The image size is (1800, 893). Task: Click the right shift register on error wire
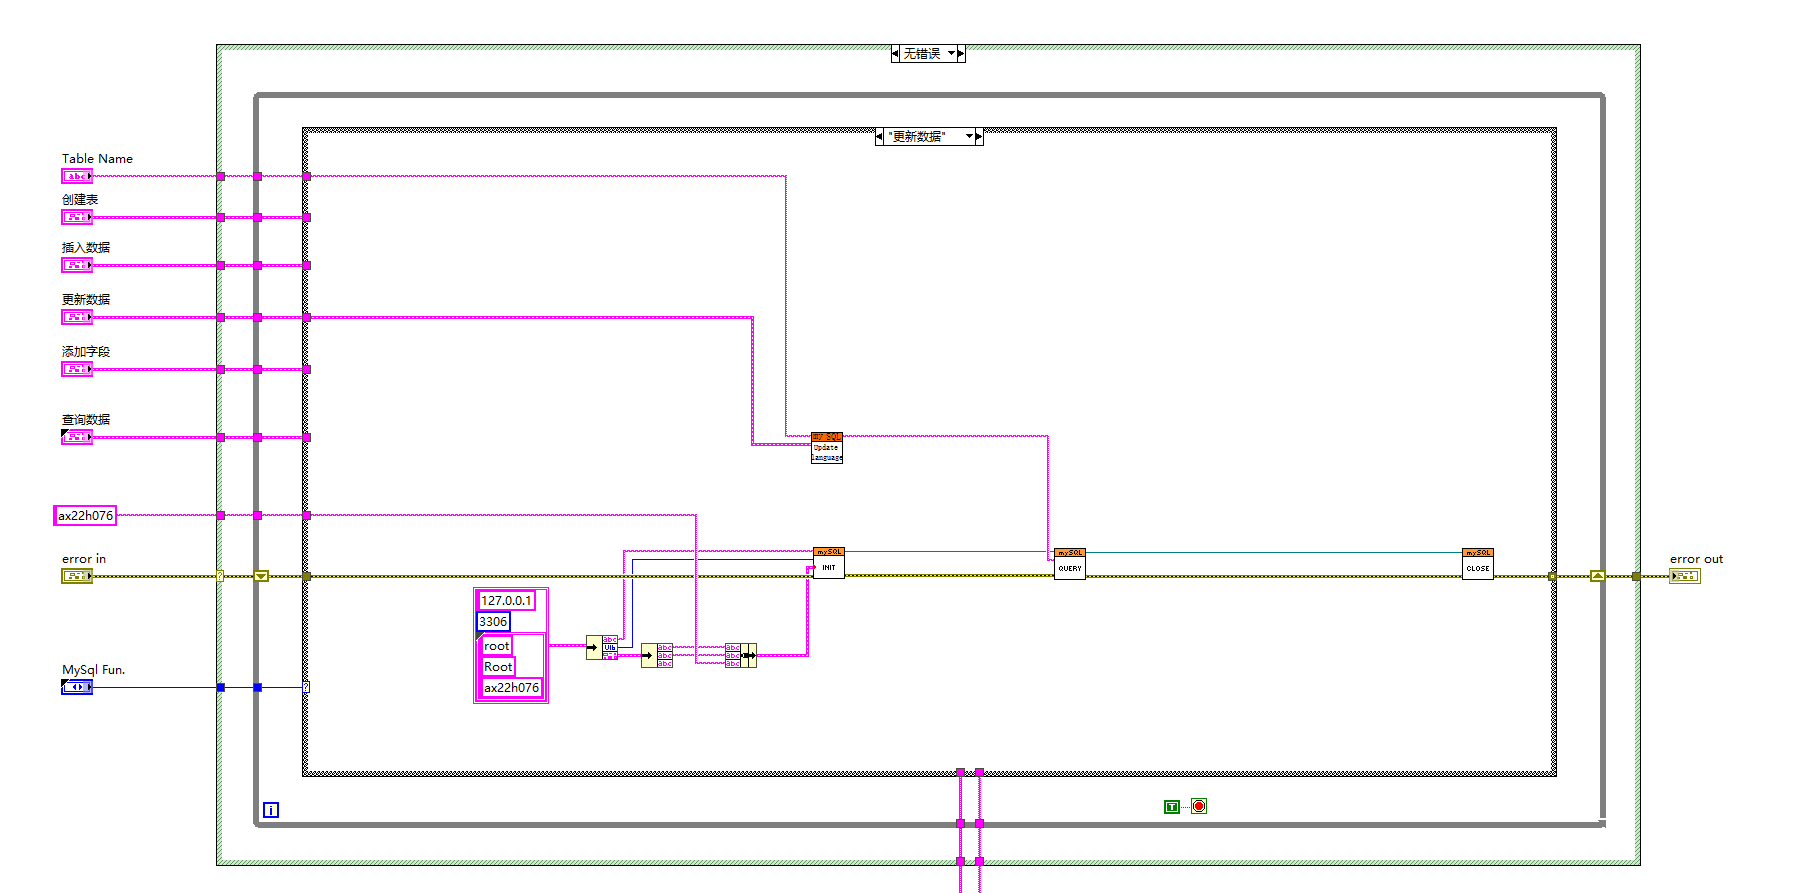point(1598,576)
